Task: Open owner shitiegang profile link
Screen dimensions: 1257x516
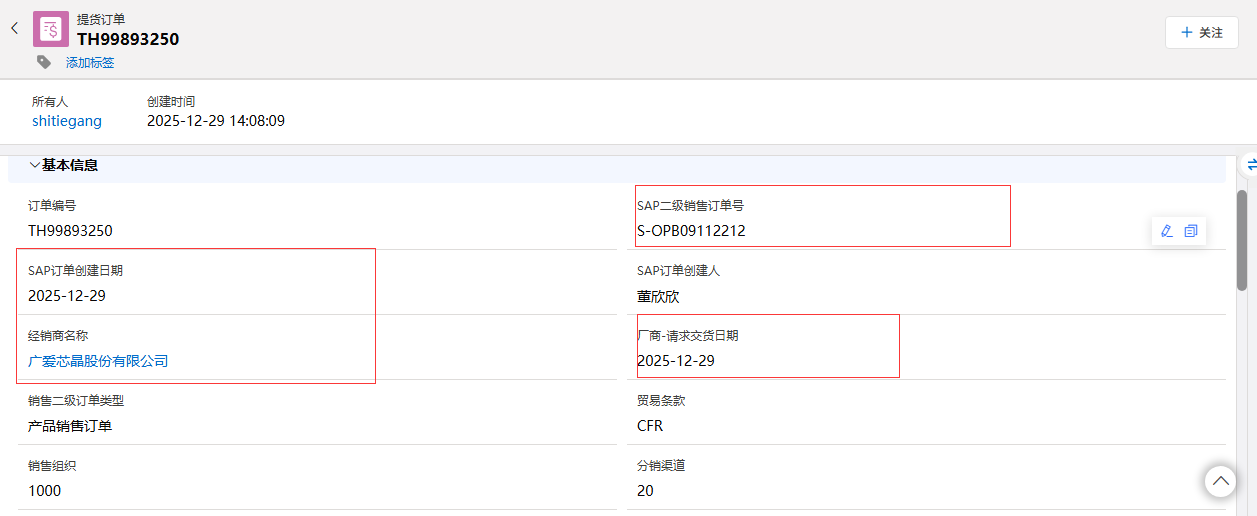Action: click(x=67, y=121)
